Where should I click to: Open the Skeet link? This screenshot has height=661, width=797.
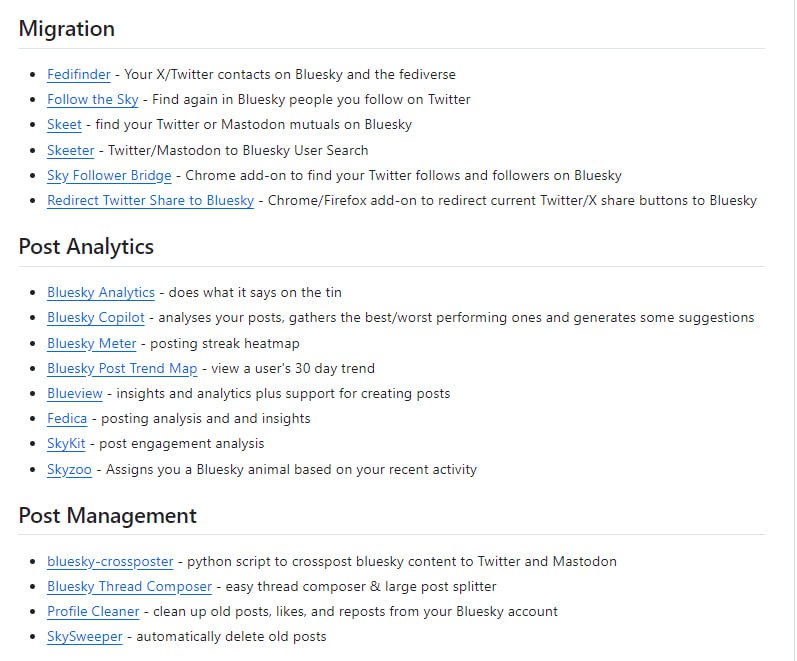click(64, 125)
